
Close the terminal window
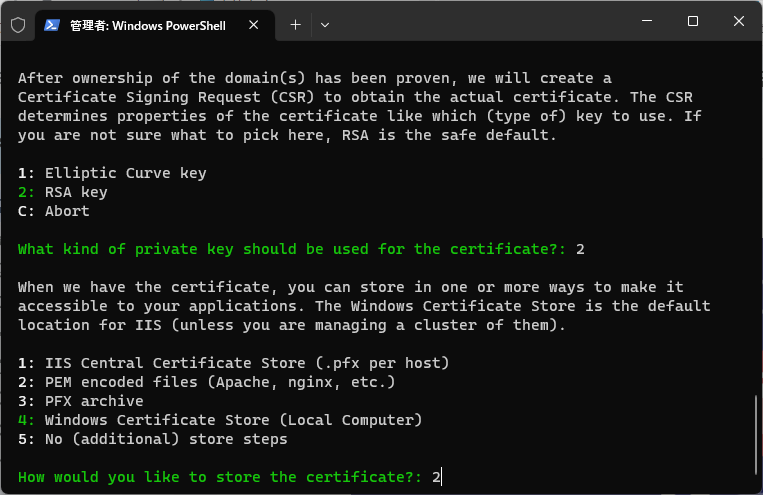point(739,21)
